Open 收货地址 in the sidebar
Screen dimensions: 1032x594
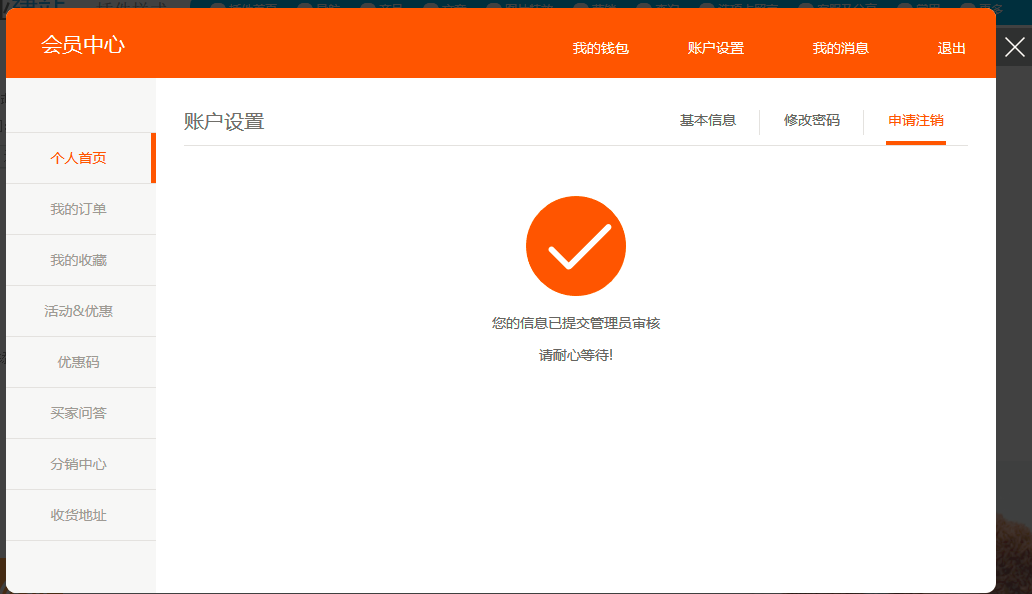(79, 515)
